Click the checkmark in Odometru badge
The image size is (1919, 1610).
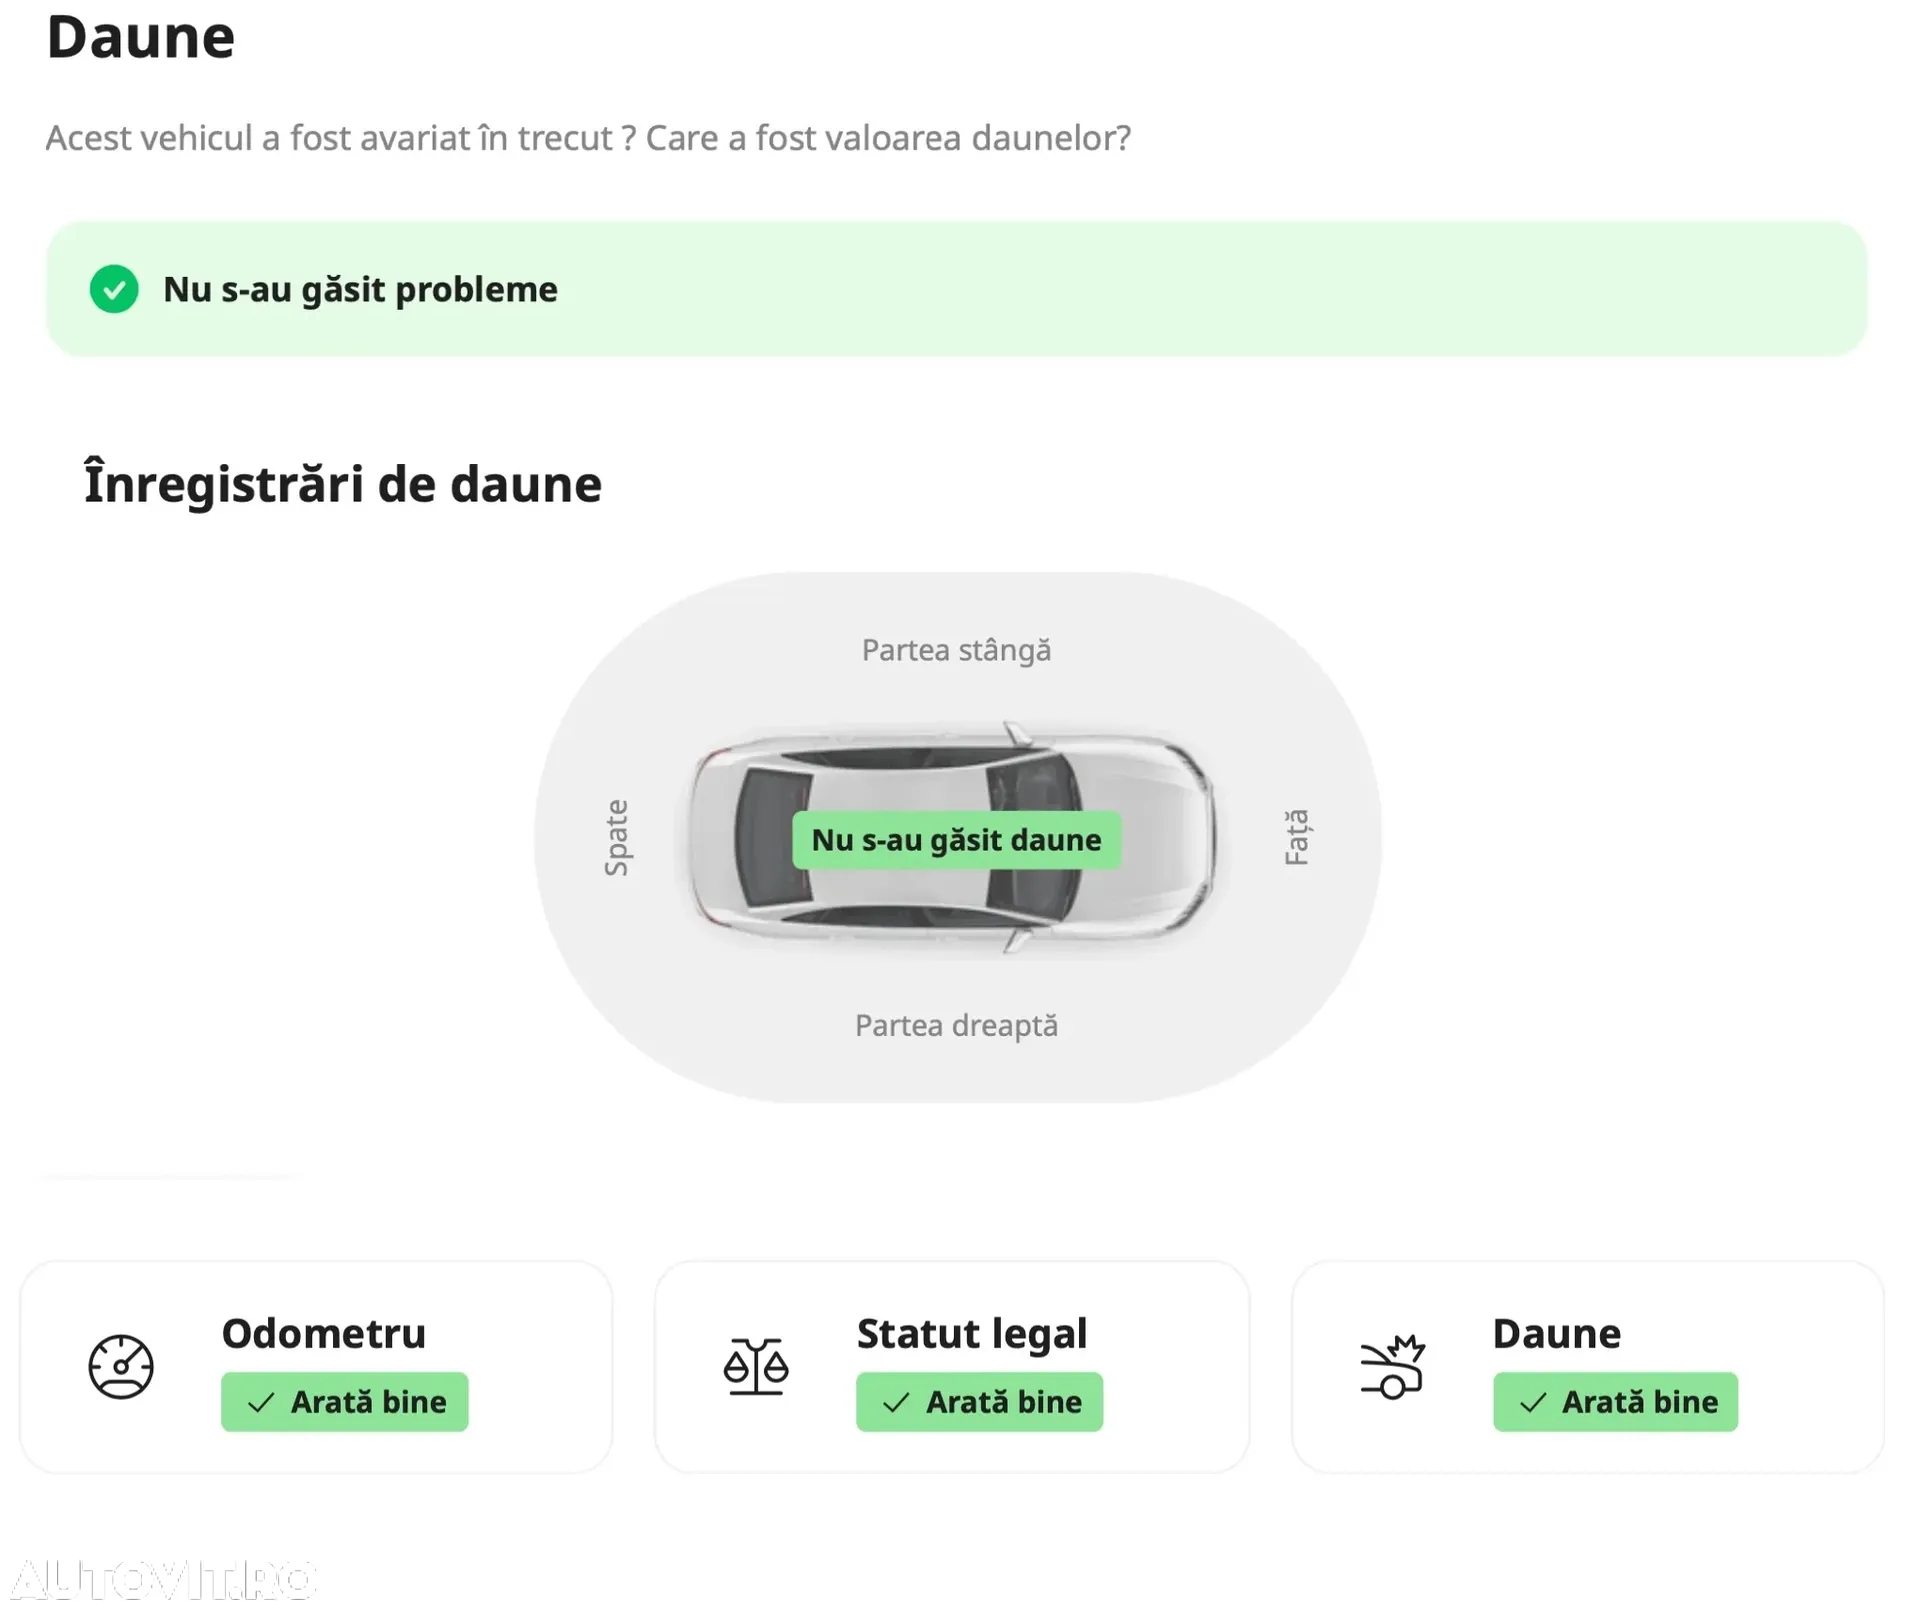pyautogui.click(x=261, y=1402)
